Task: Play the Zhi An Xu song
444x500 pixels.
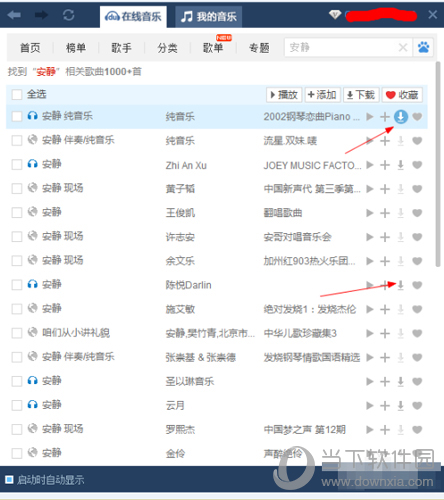Action: 370,165
